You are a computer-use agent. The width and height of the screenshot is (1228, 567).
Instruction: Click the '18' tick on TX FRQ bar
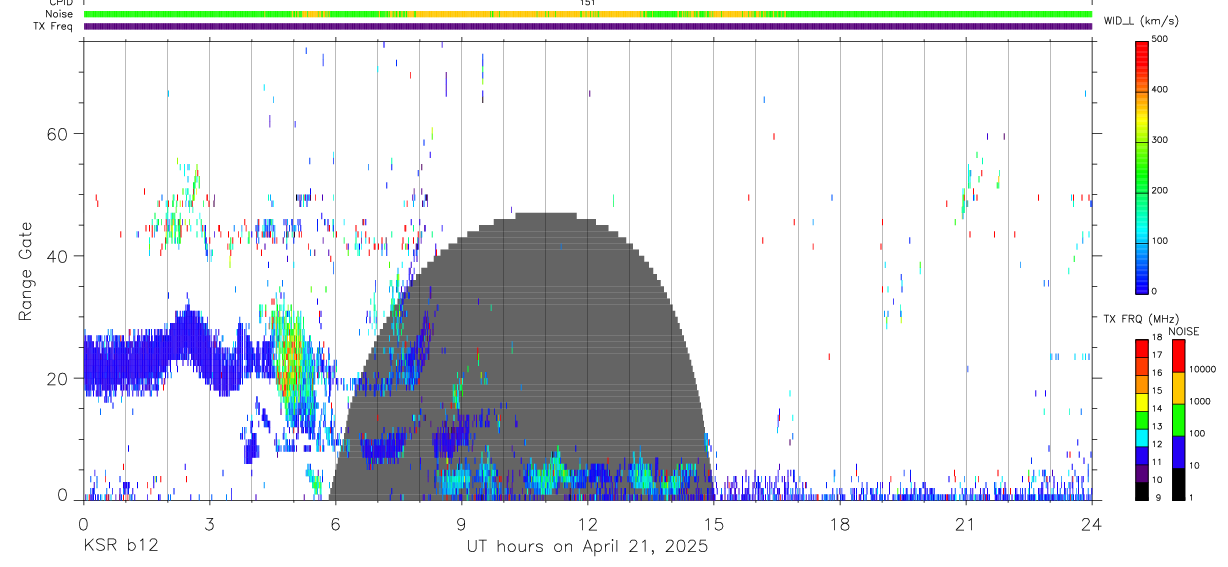coord(1158,337)
